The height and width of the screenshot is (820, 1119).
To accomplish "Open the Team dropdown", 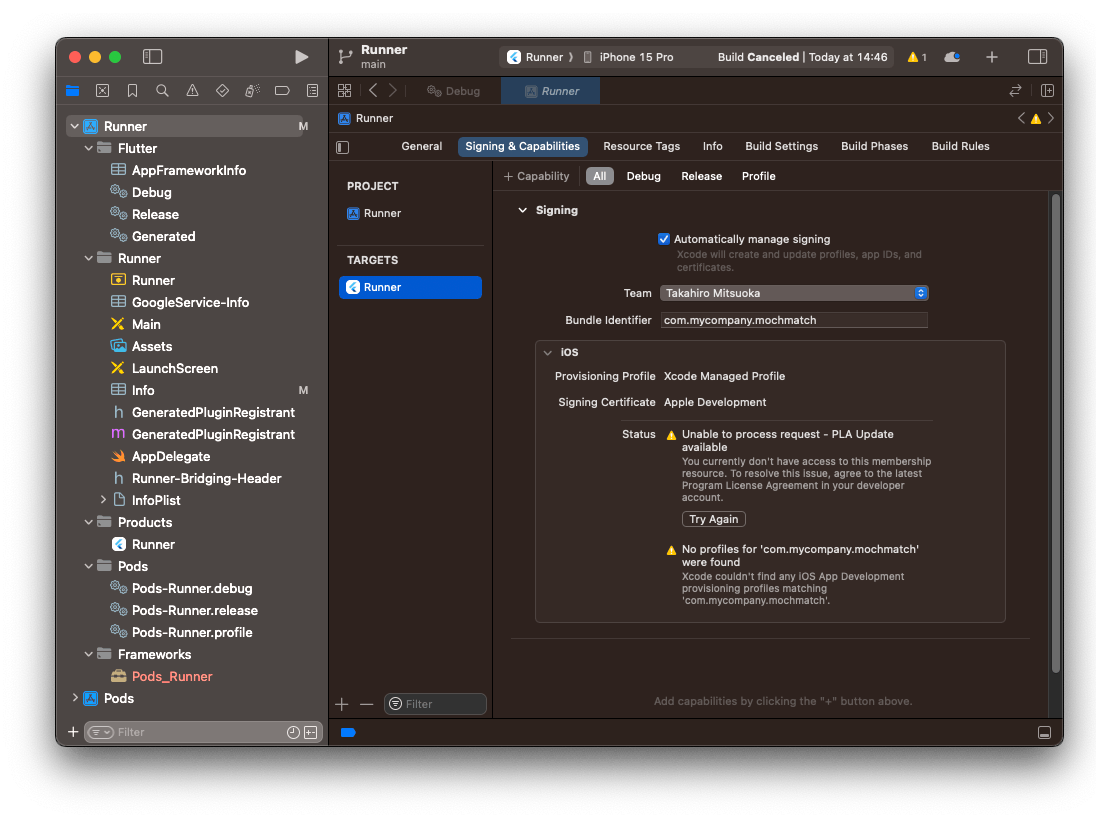I will [794, 293].
